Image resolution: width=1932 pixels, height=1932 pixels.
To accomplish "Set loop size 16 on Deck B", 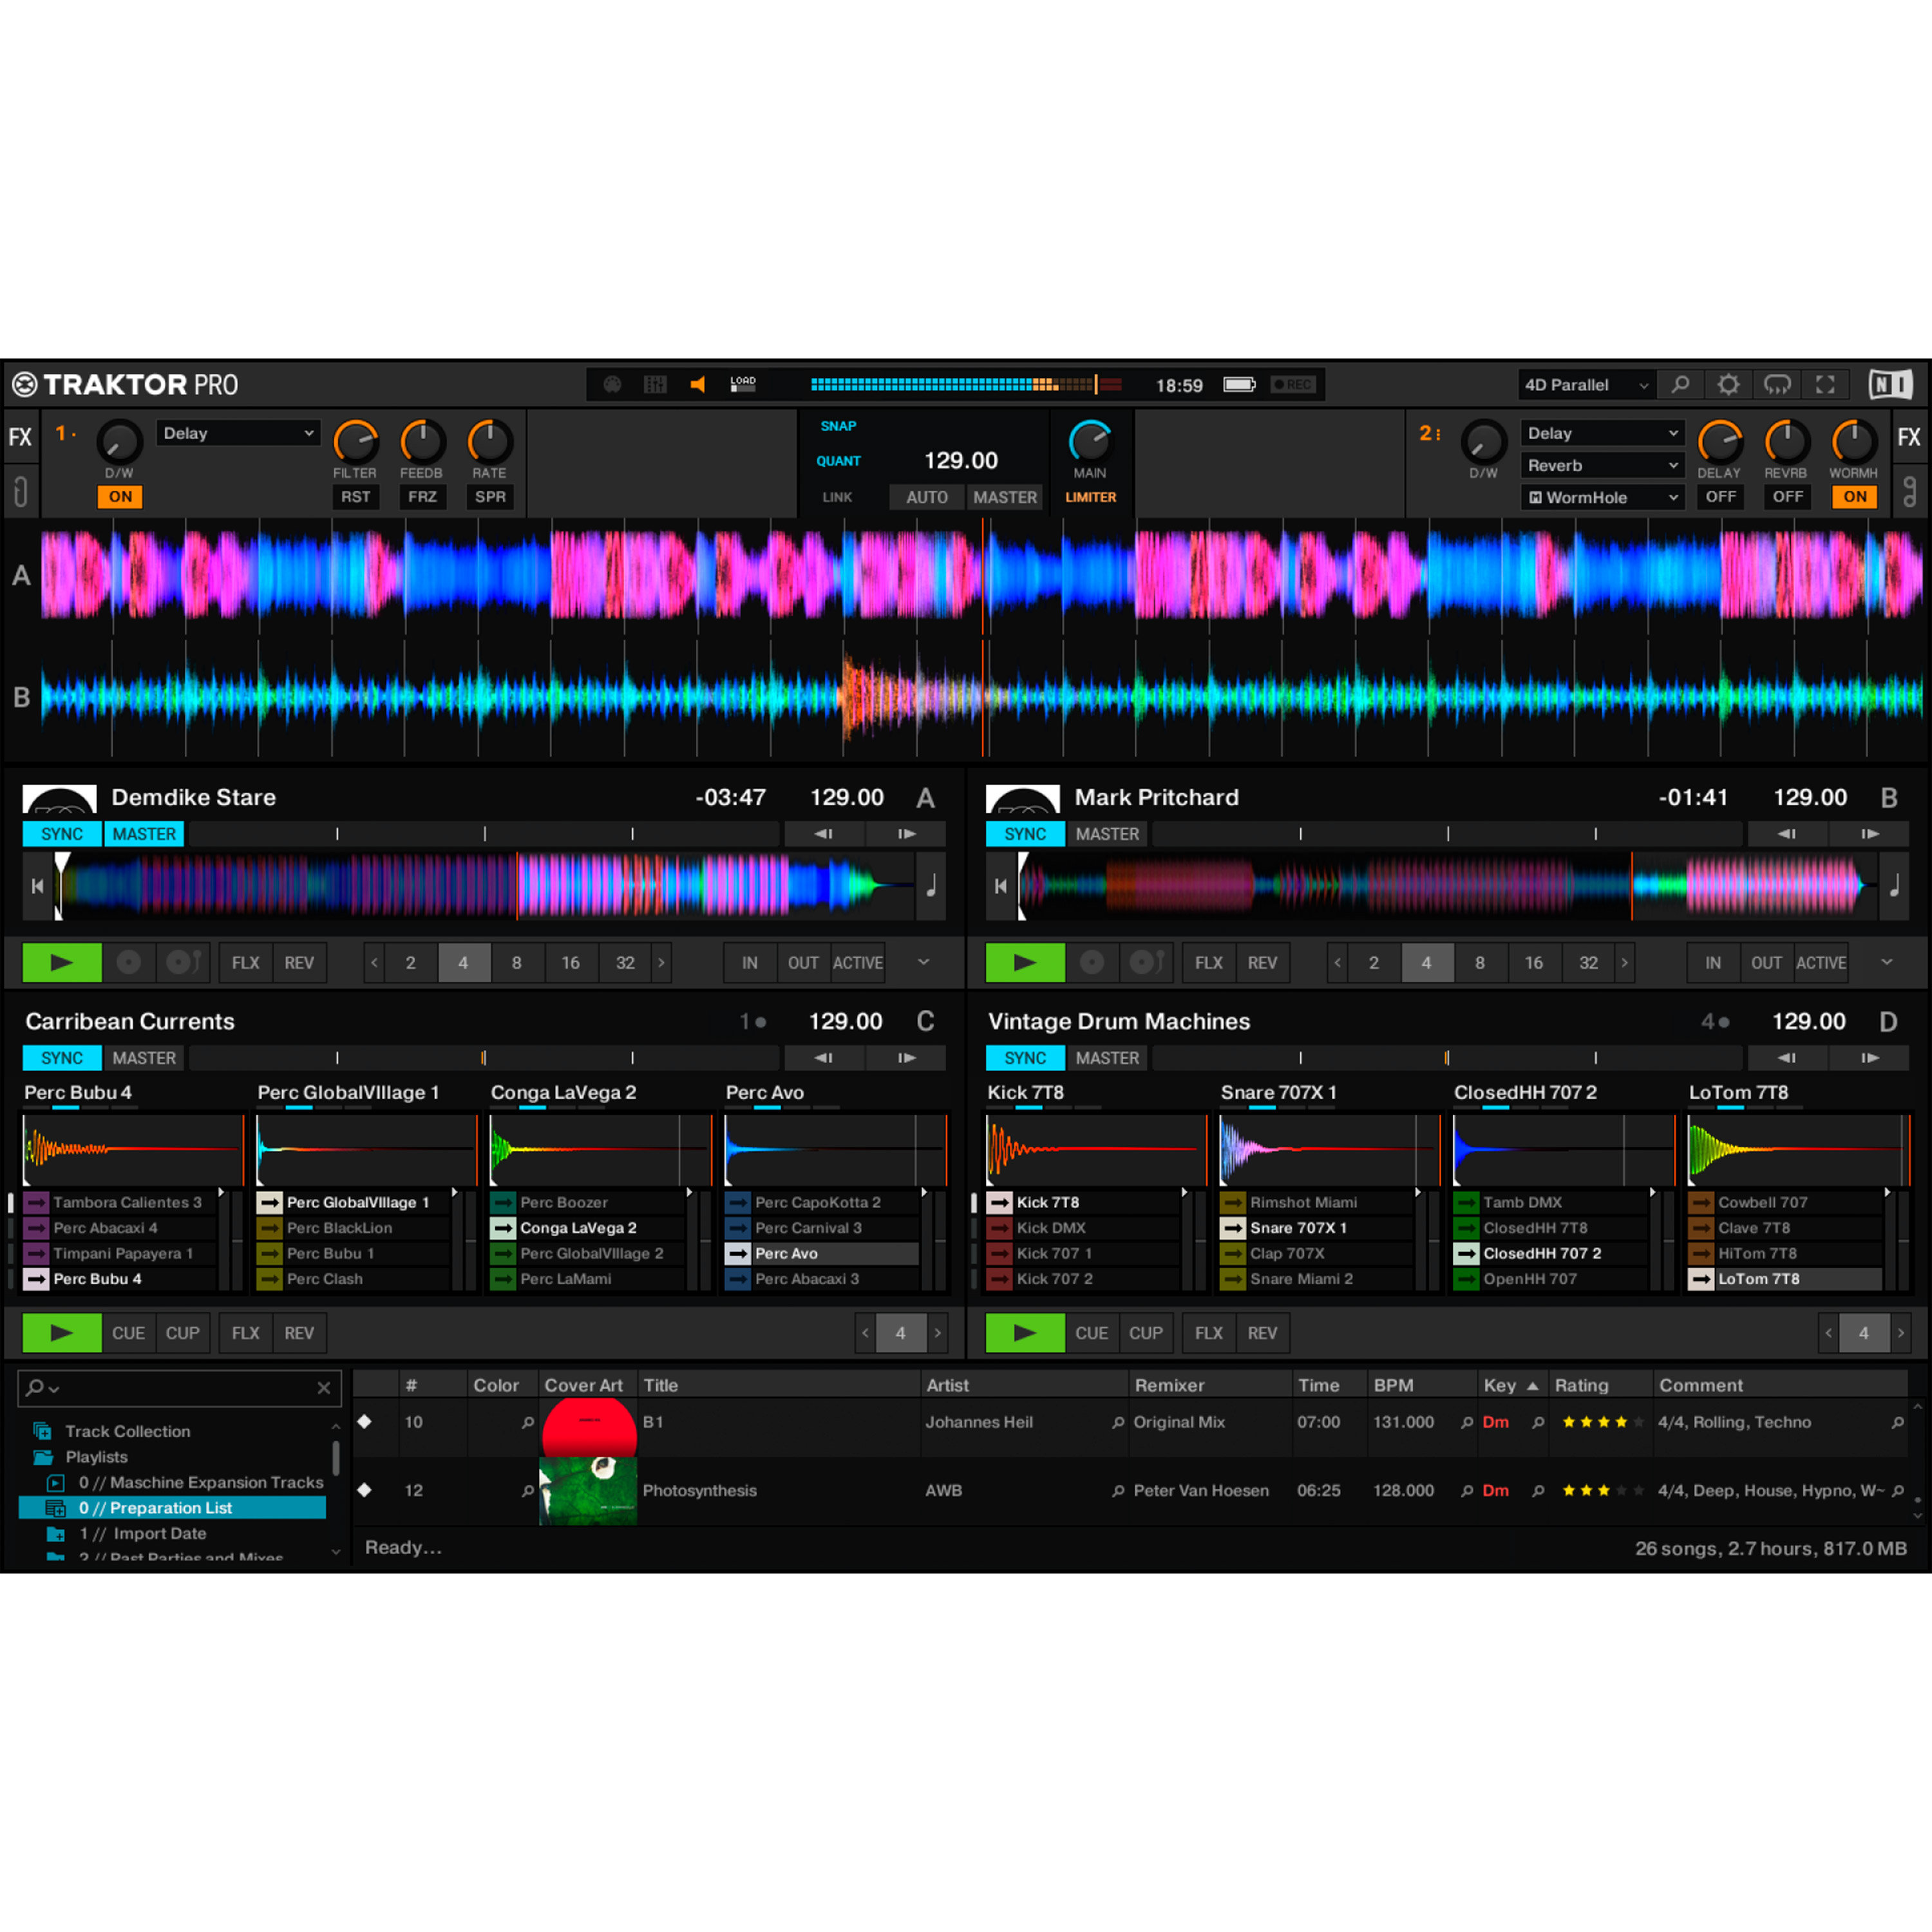I will pos(1533,963).
